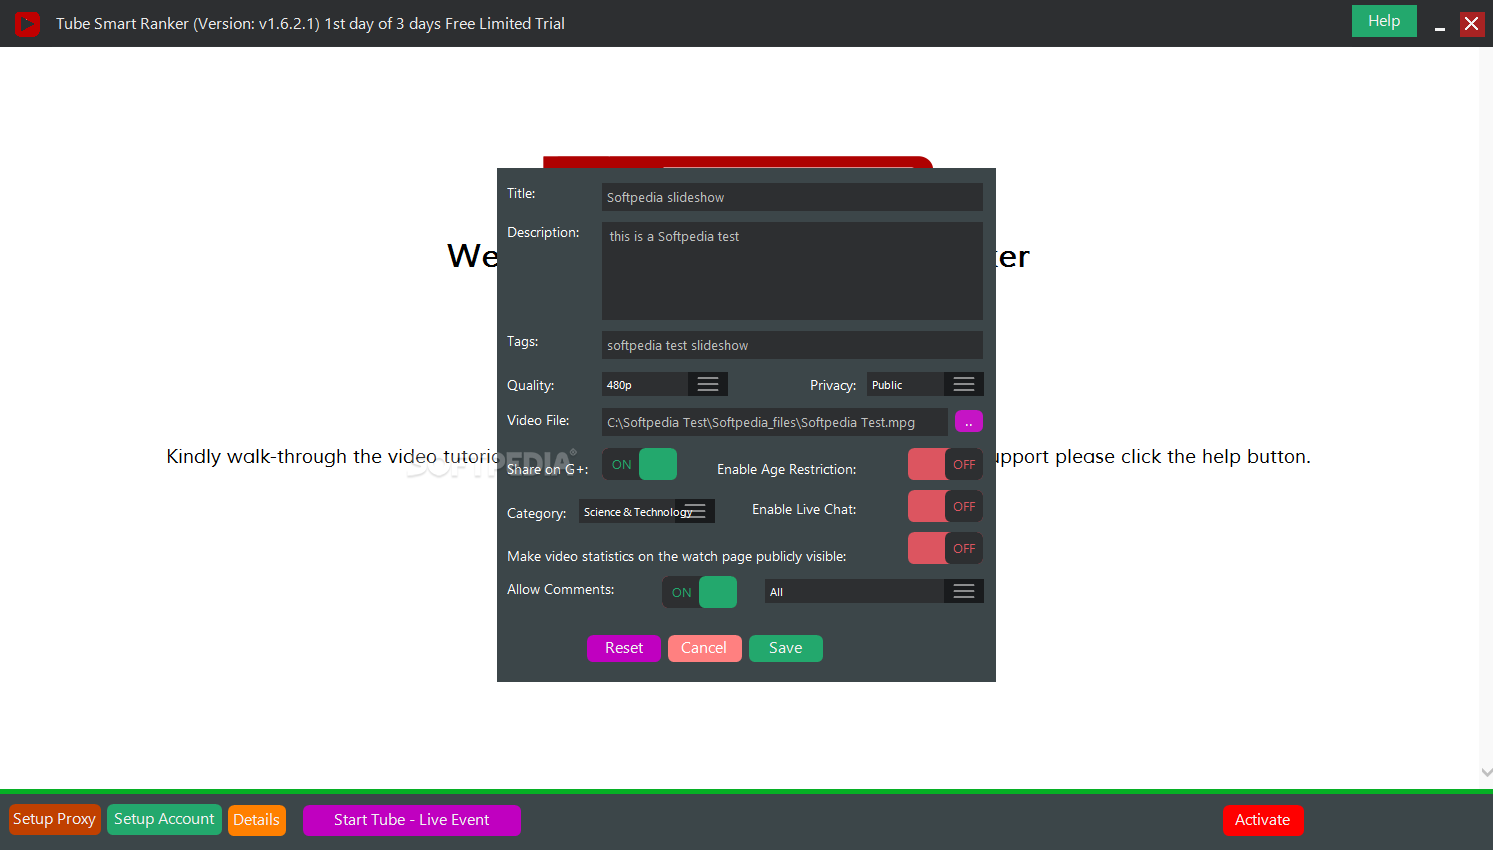Show Details panel

257,820
